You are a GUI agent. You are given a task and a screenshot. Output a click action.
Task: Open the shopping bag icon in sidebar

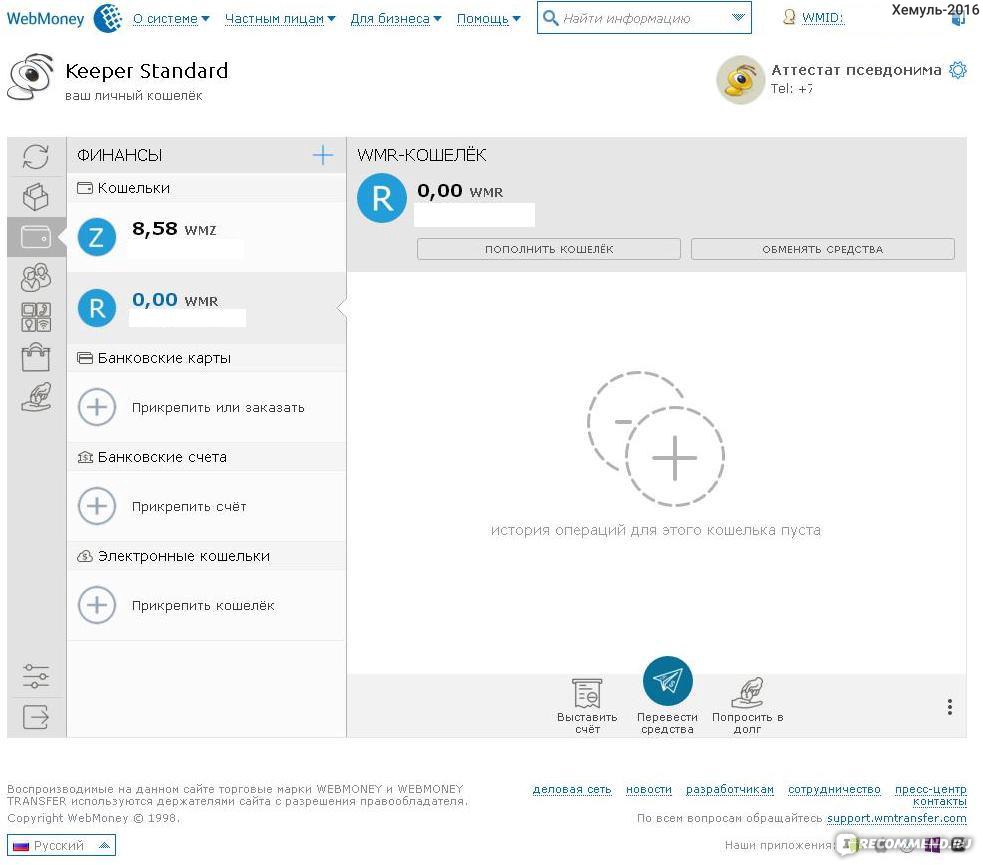click(x=36, y=357)
